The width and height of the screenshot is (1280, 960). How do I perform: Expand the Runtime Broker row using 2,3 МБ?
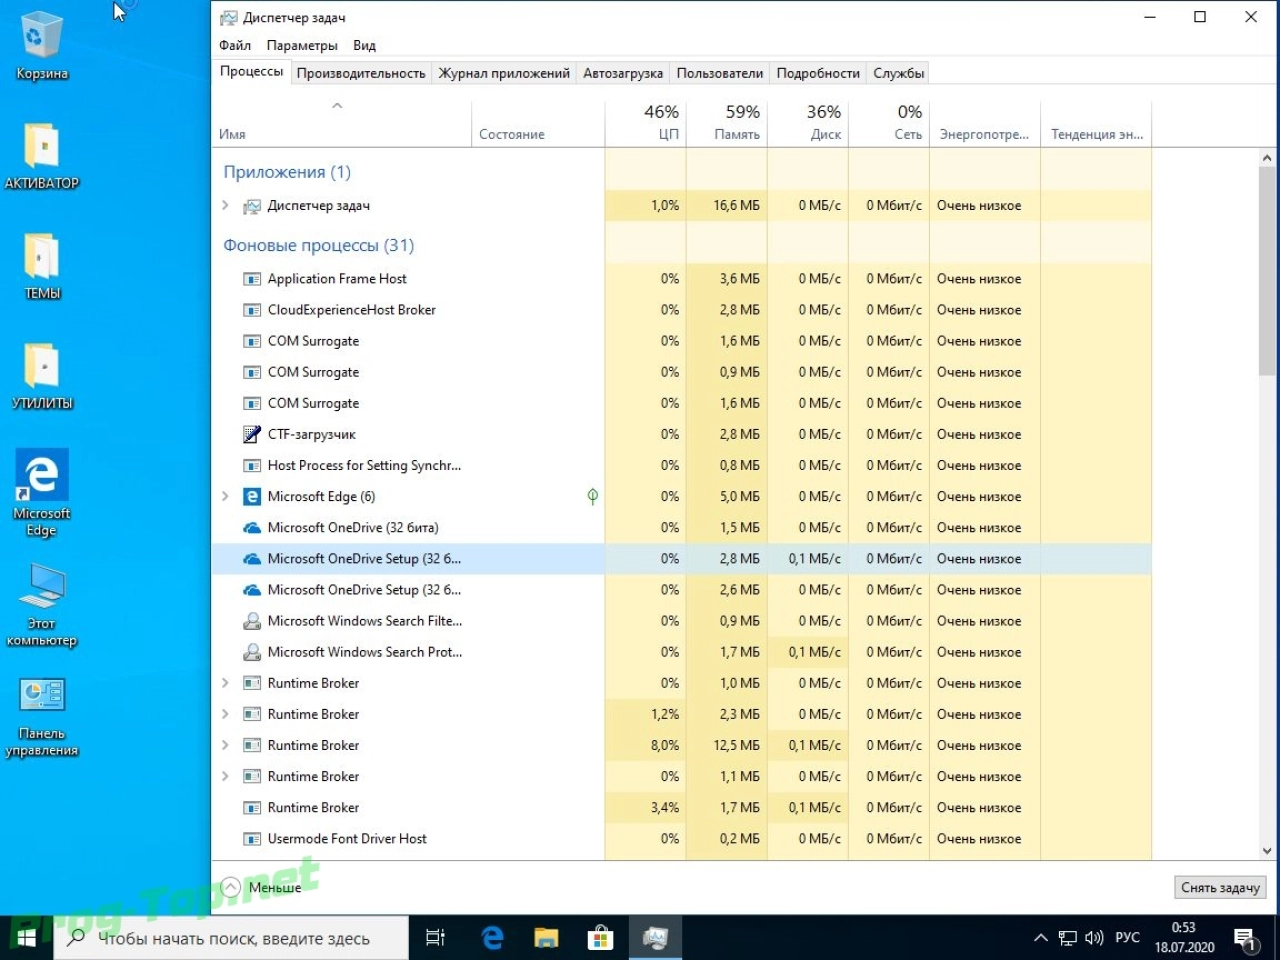coord(225,714)
